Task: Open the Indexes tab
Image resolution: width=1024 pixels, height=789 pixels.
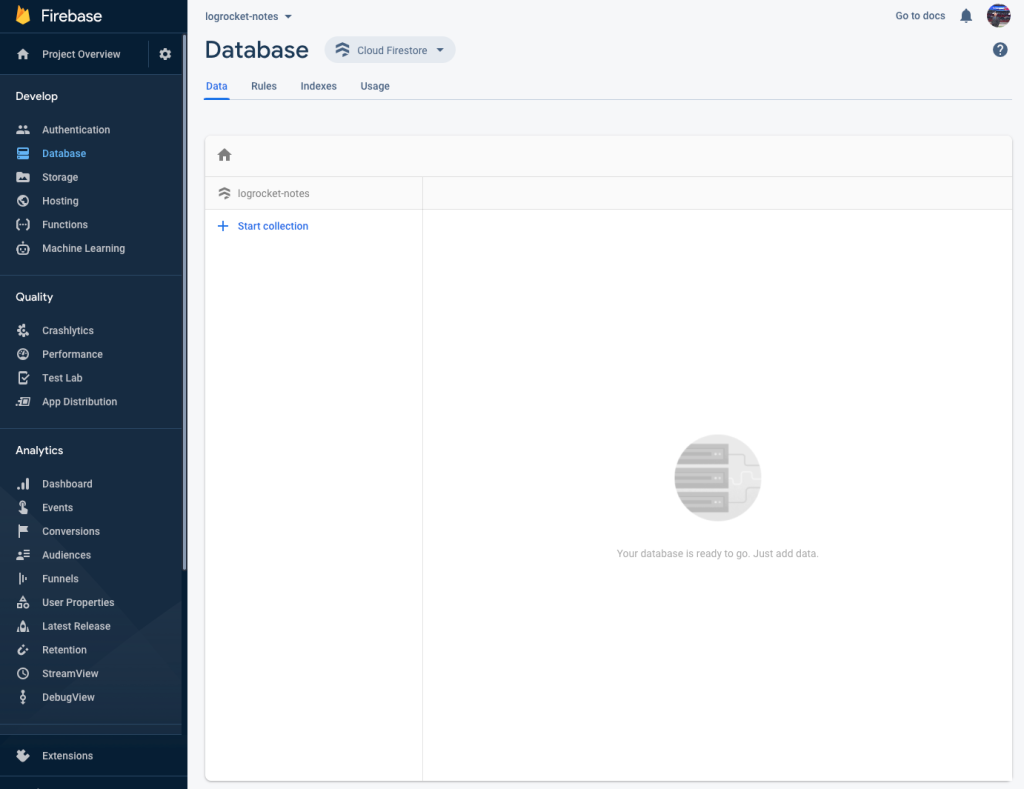Action: [318, 86]
